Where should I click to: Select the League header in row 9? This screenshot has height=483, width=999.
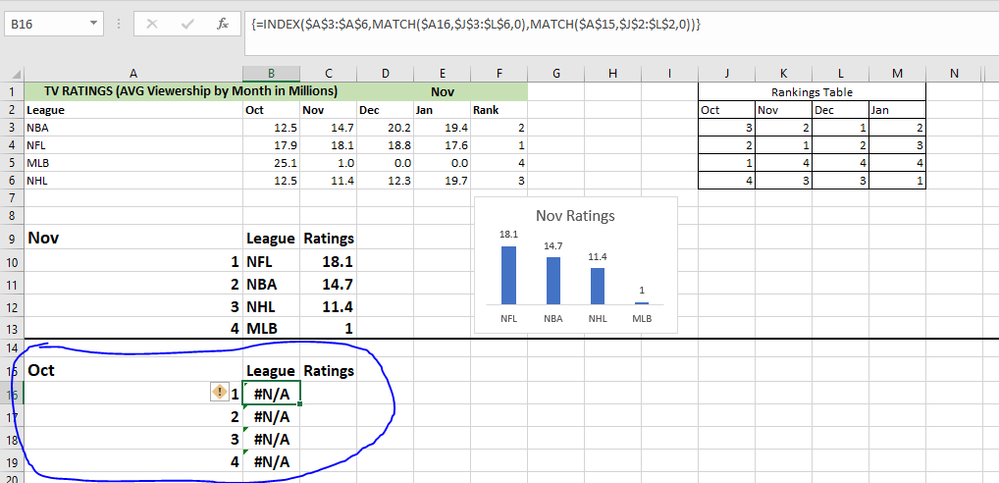coord(271,238)
